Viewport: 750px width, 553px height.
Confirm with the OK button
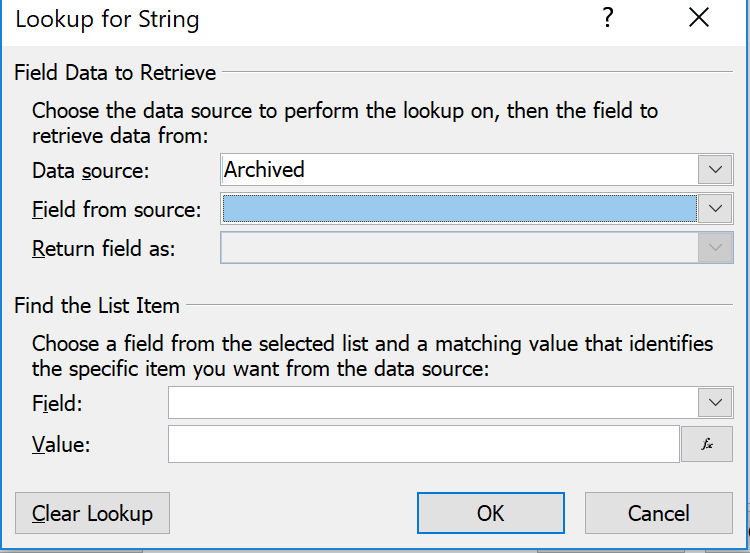pos(491,513)
